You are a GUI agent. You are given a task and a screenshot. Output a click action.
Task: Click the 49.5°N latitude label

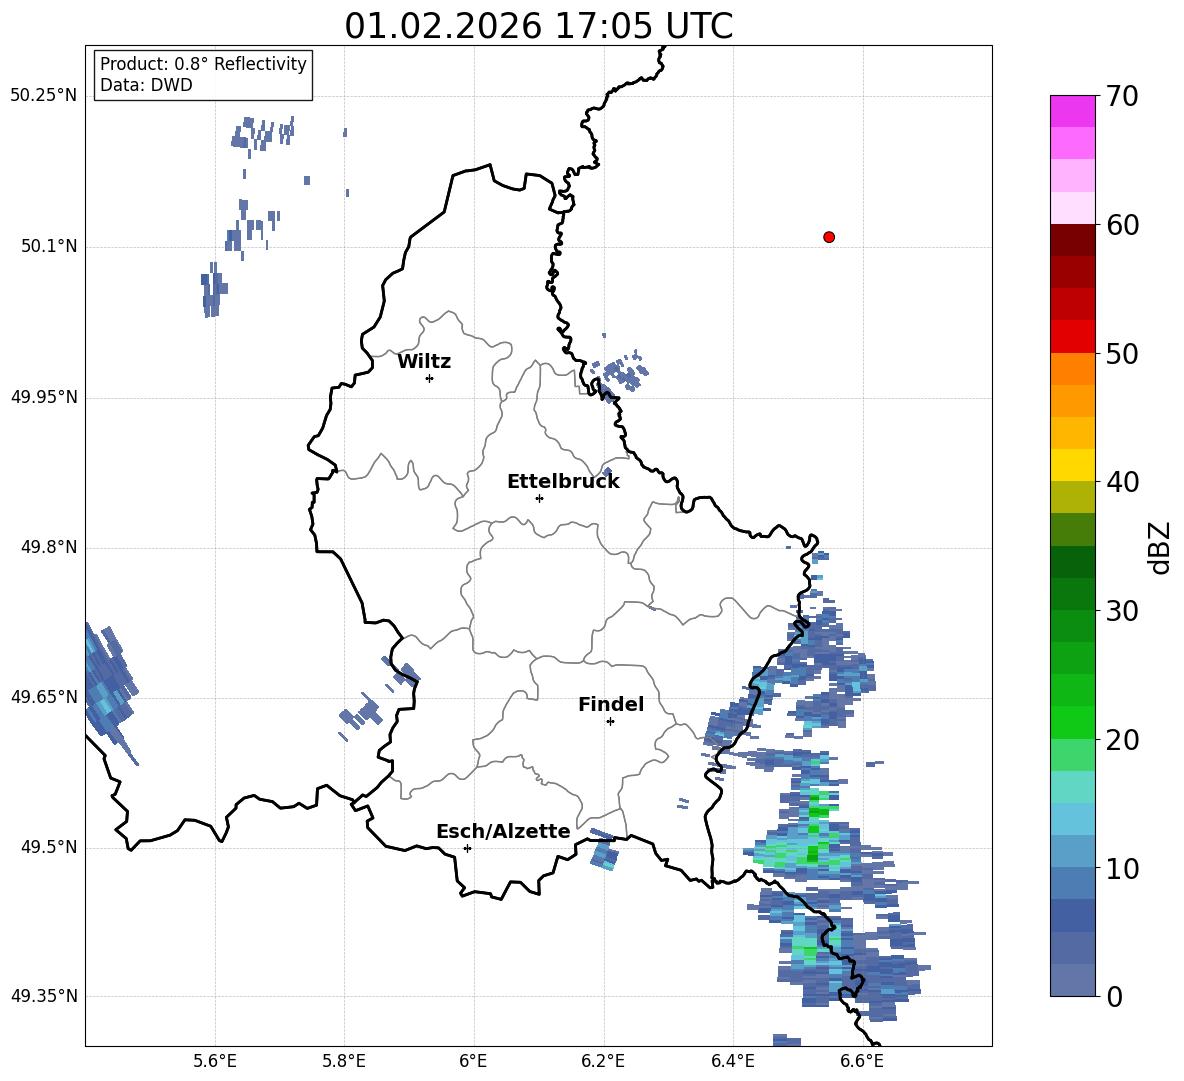point(49,847)
